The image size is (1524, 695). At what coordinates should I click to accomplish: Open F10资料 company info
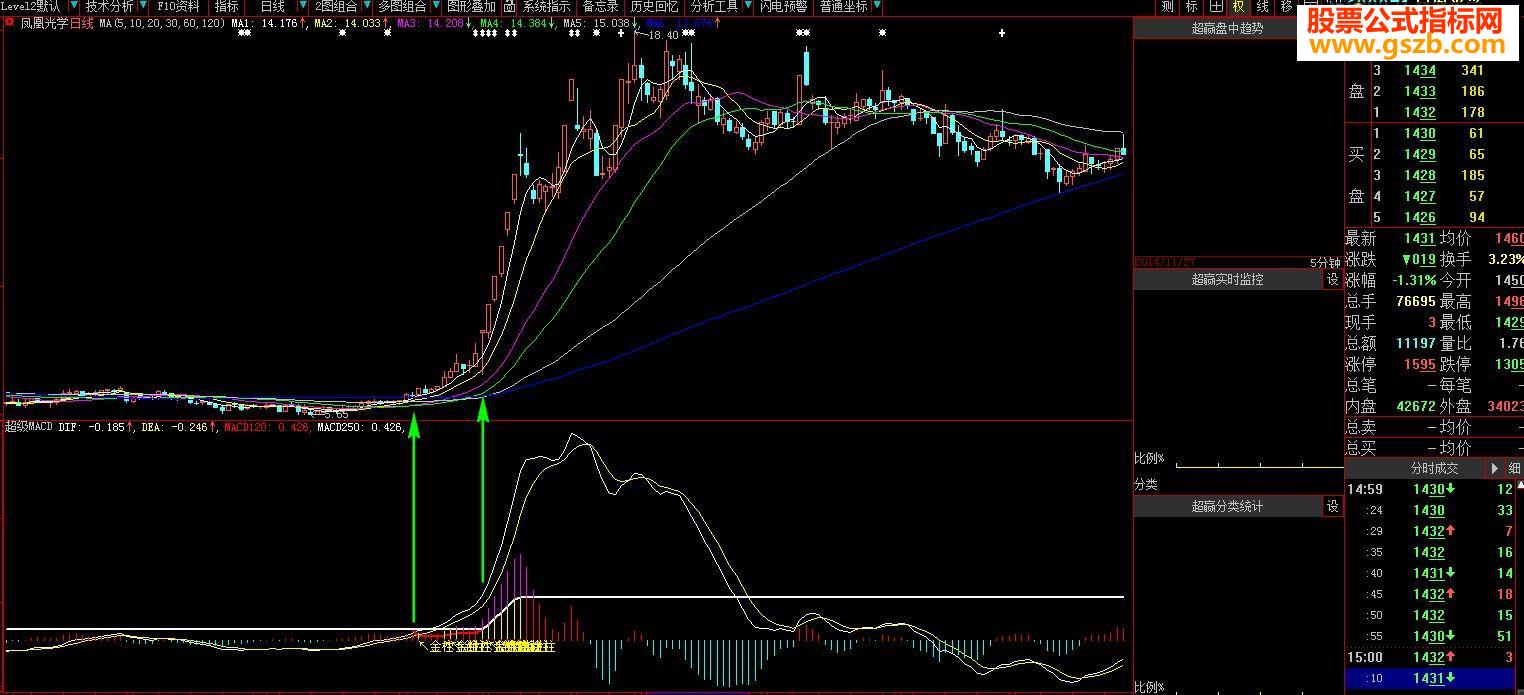pos(178,6)
